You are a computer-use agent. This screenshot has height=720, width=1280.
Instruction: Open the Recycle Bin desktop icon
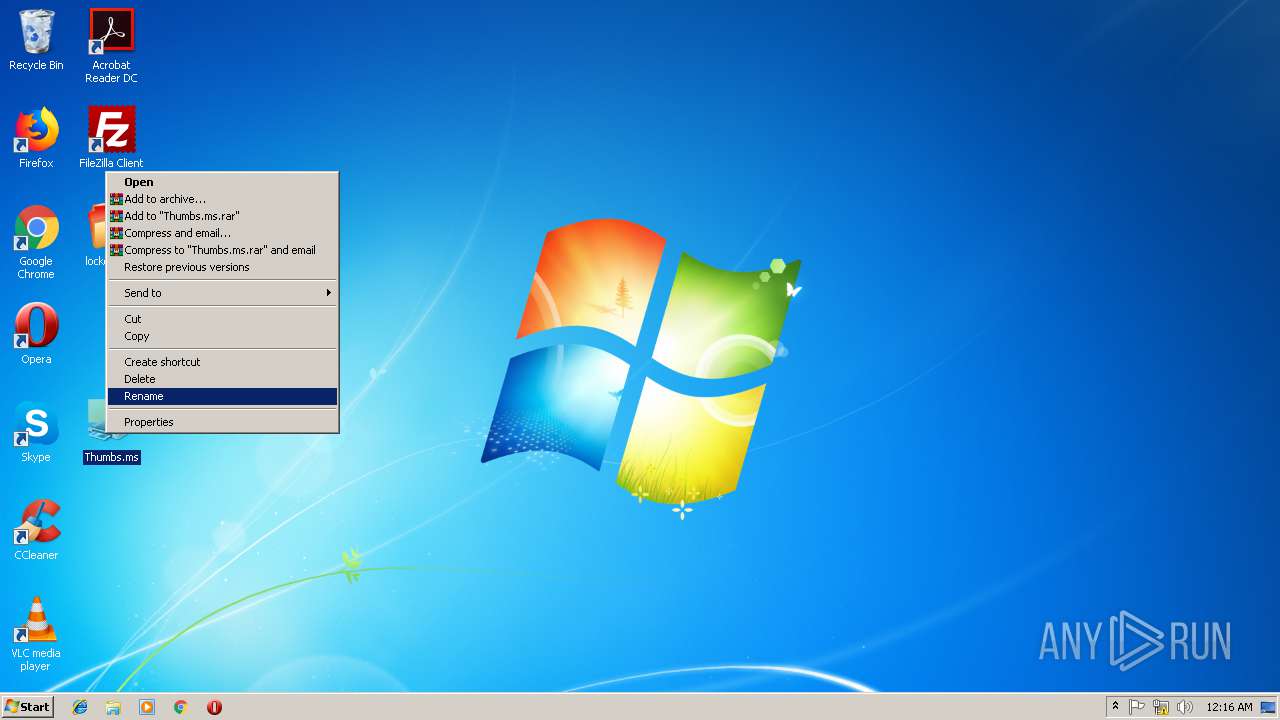36,40
